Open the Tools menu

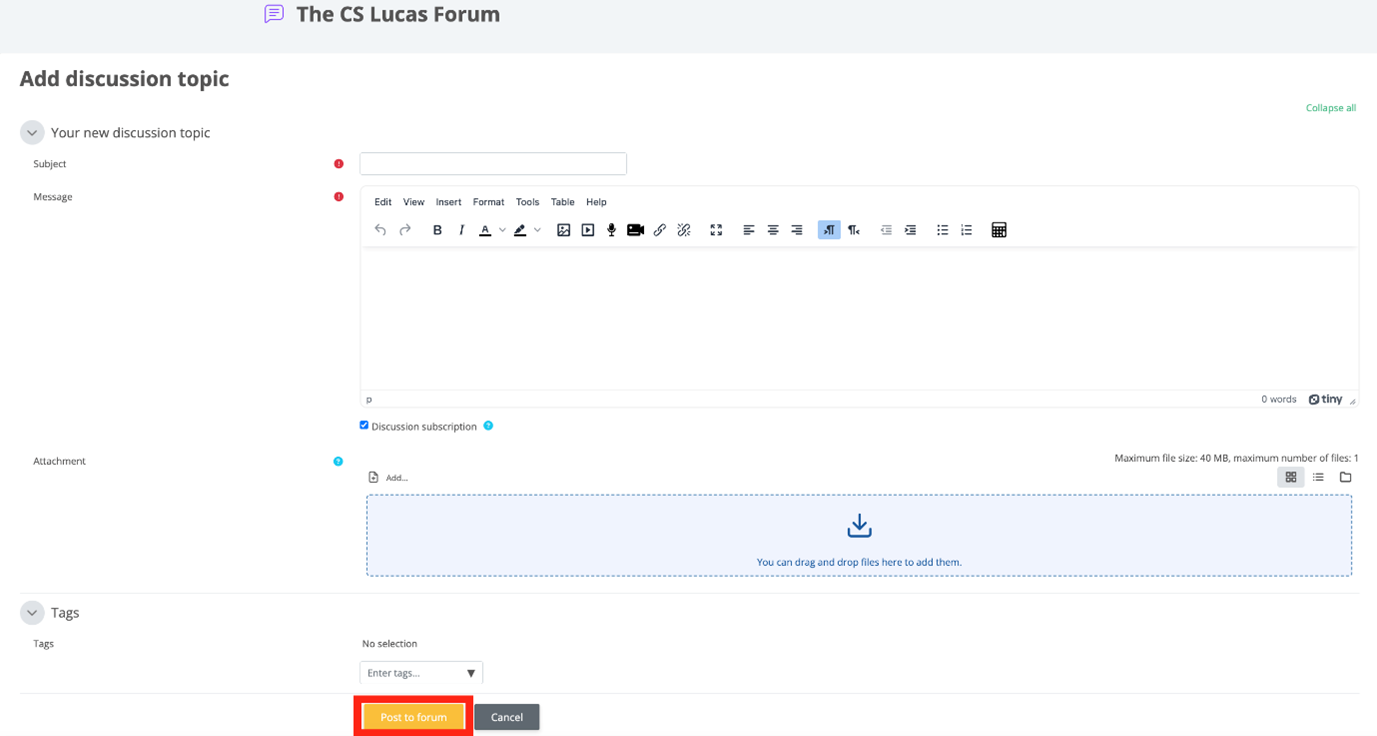point(527,202)
